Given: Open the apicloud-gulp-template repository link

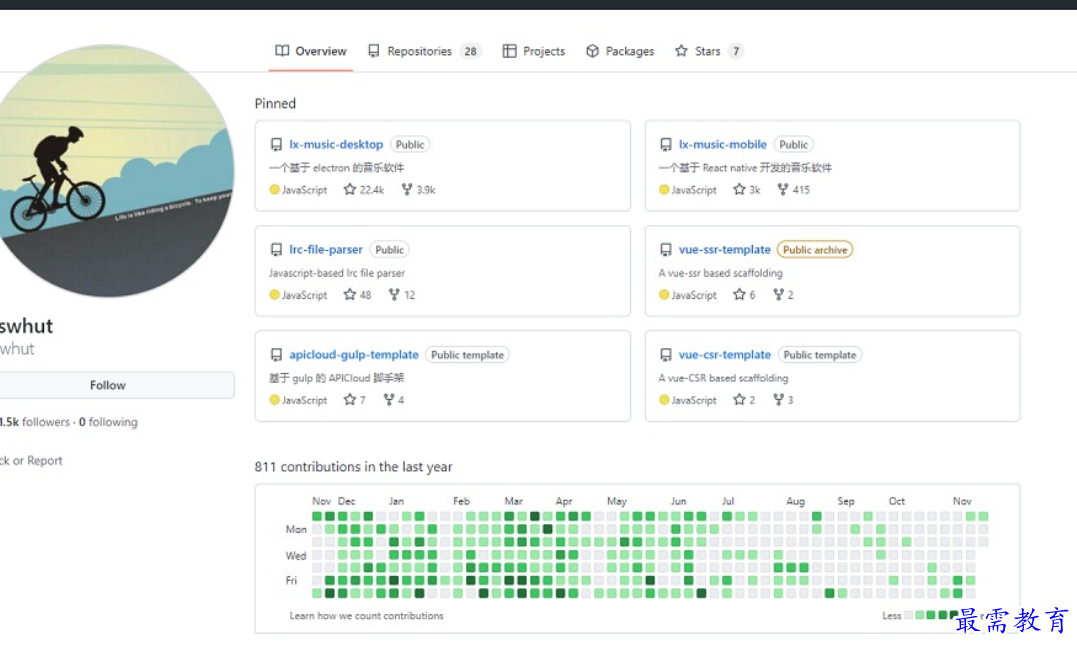Looking at the screenshot, I should pyautogui.click(x=354, y=355).
